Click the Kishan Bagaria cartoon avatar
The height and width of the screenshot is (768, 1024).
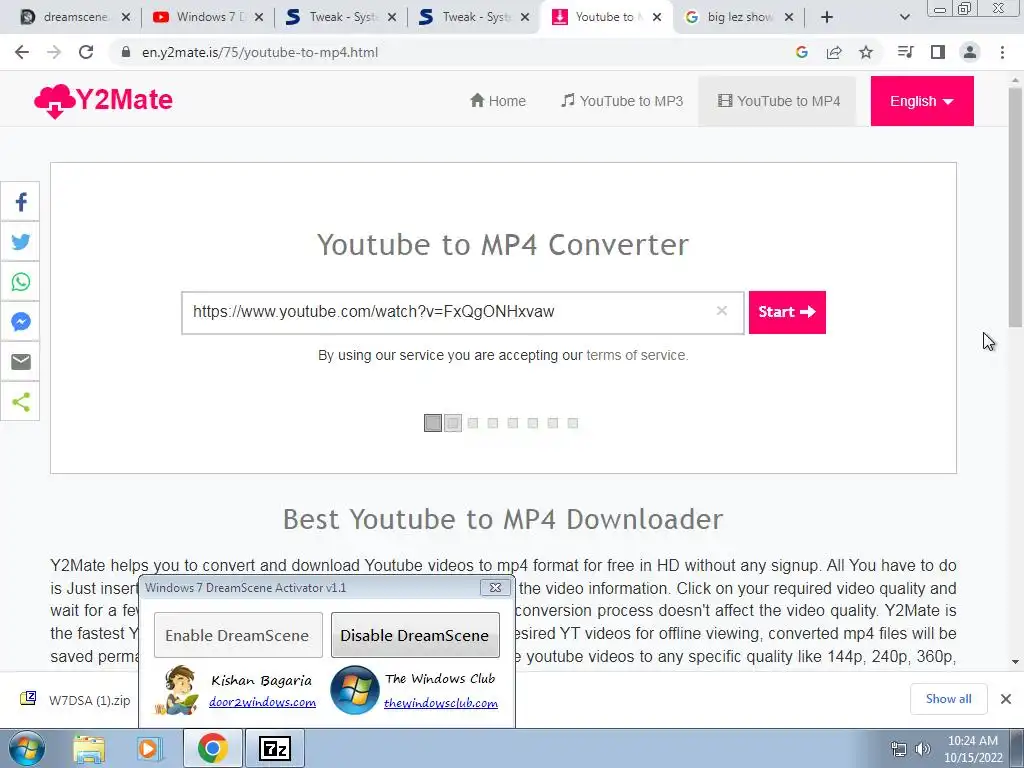(x=178, y=690)
